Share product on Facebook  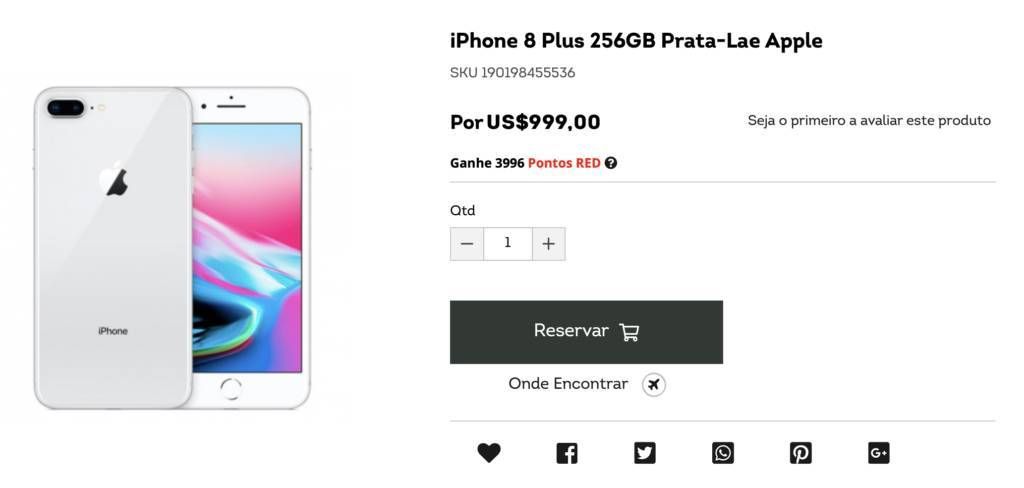[567, 453]
